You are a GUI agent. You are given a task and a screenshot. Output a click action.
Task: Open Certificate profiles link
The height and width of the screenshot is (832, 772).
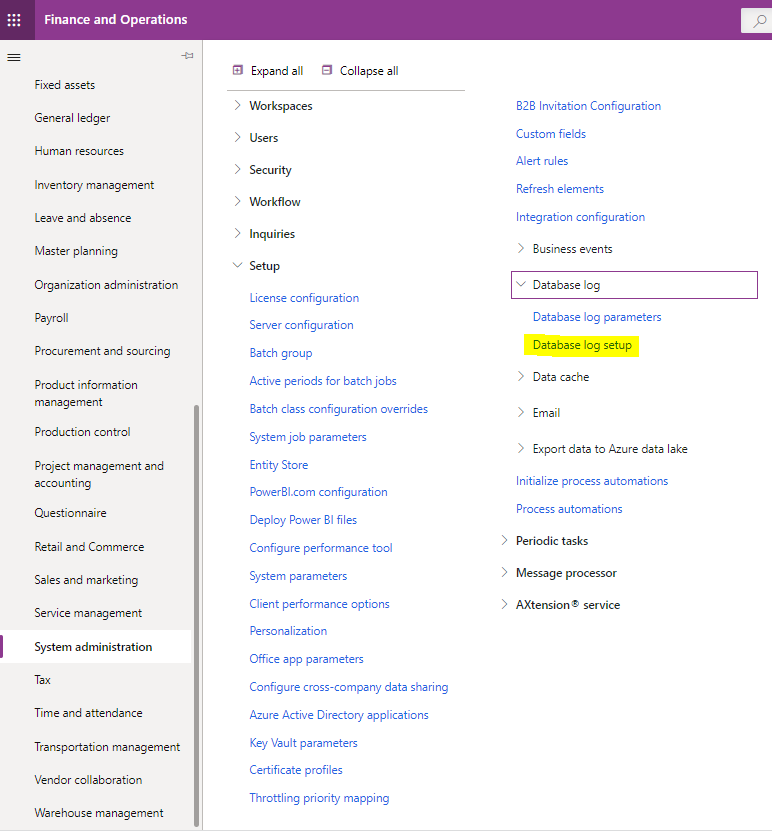pyautogui.click(x=296, y=770)
